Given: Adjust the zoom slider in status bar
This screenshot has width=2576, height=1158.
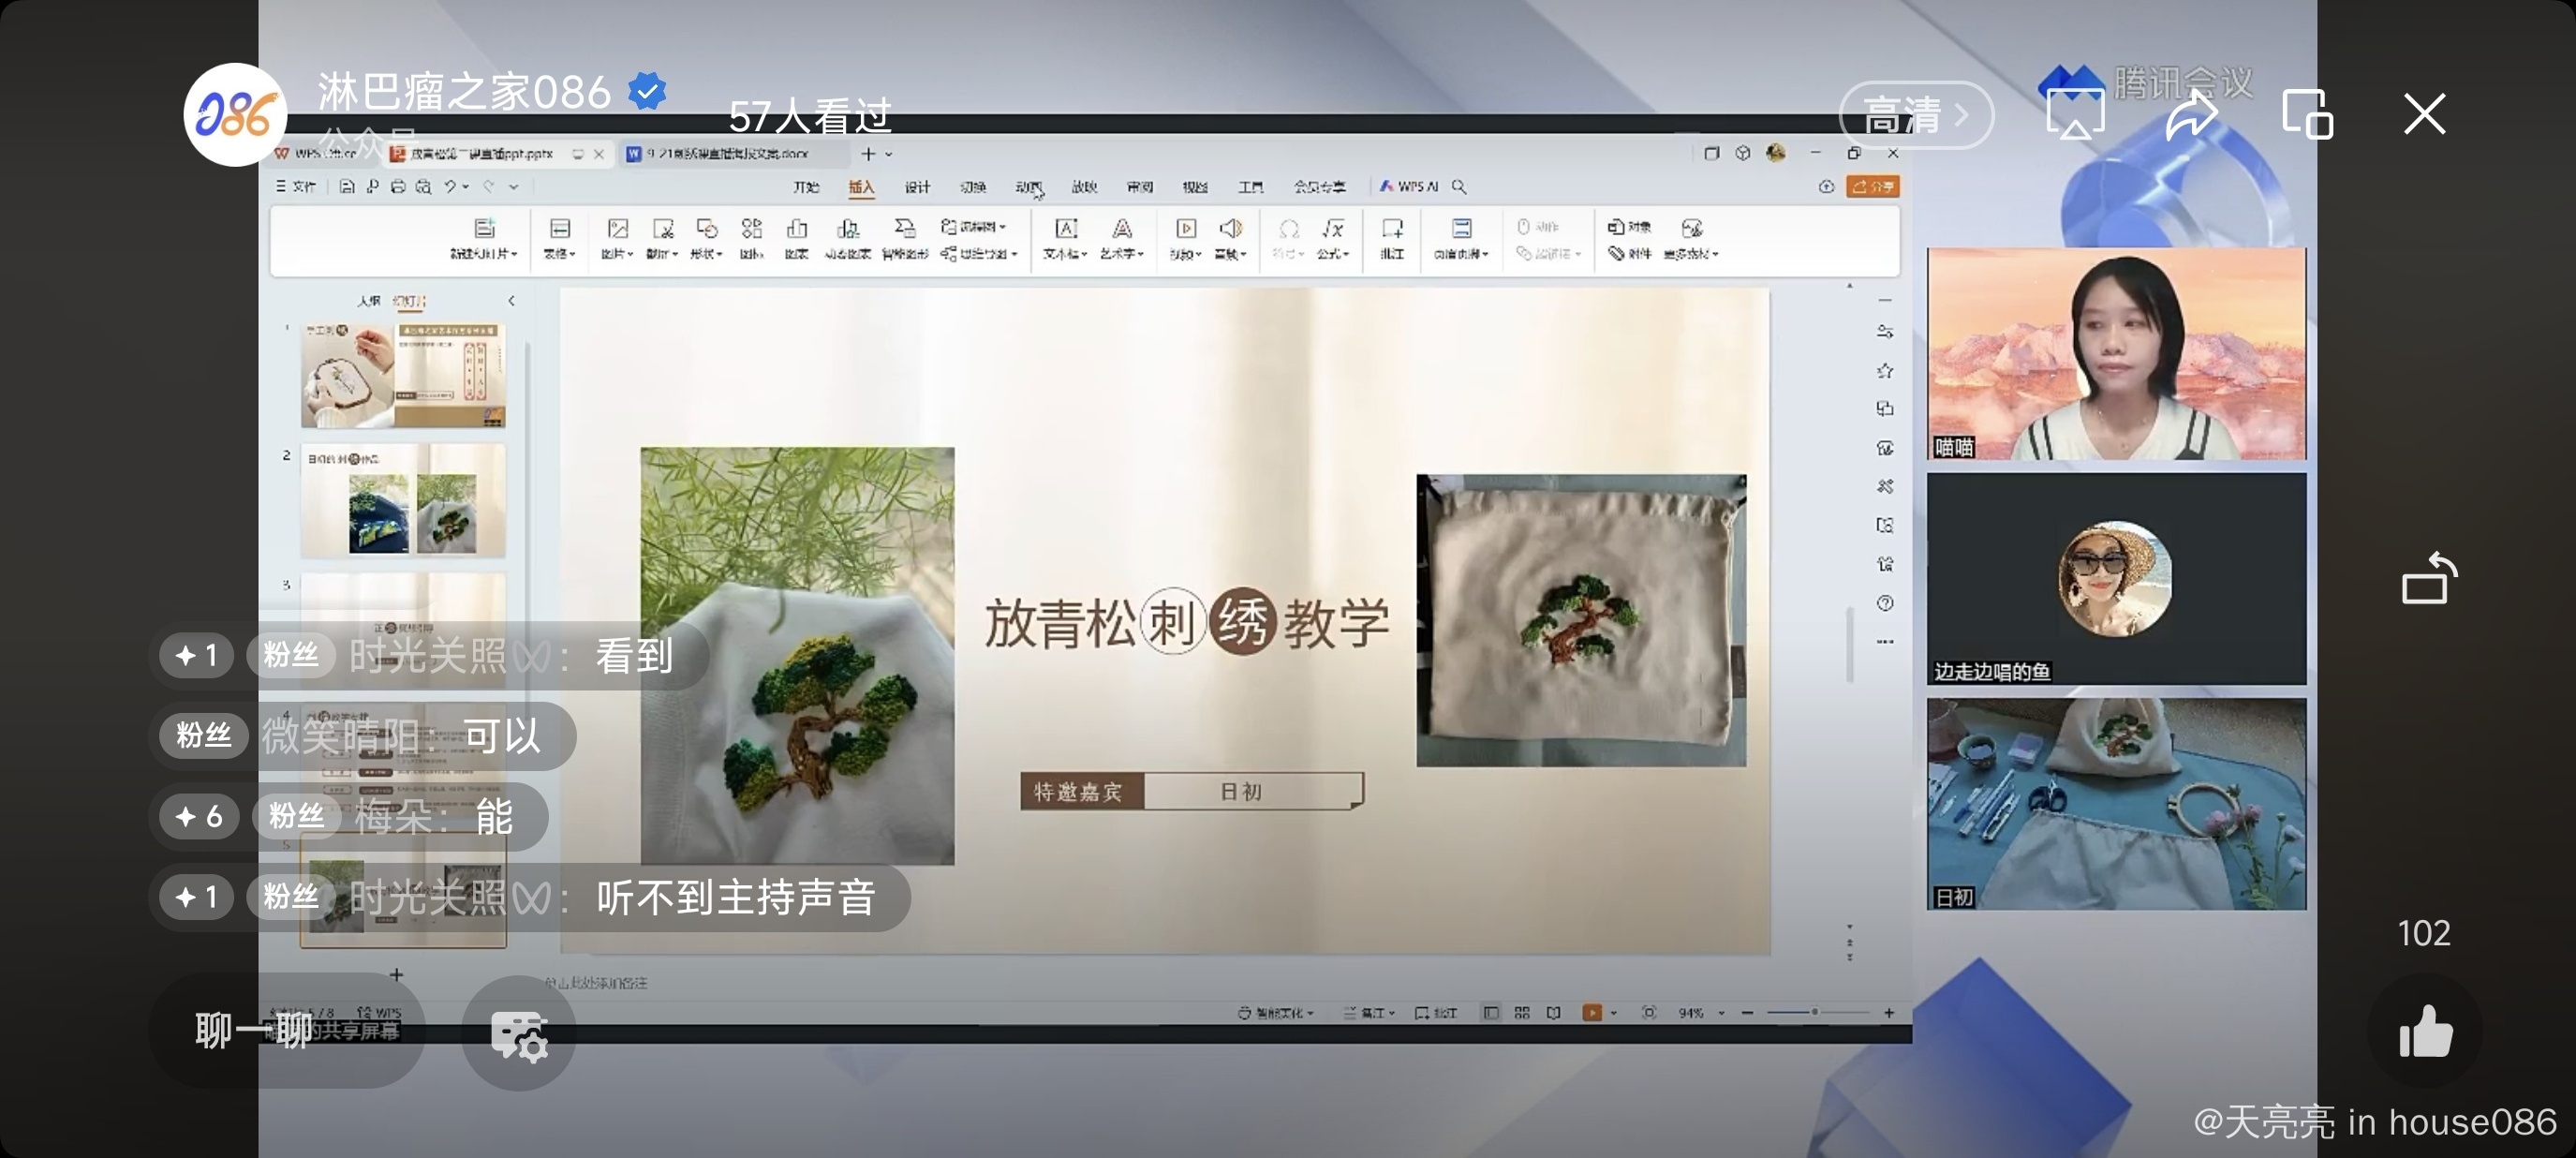Looking at the screenshot, I should (1817, 1013).
